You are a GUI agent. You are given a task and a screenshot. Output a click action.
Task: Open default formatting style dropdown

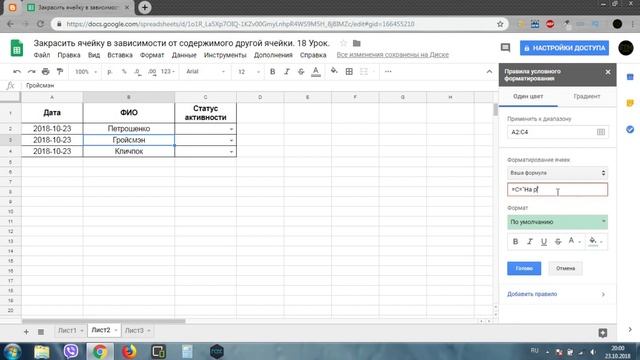557,222
